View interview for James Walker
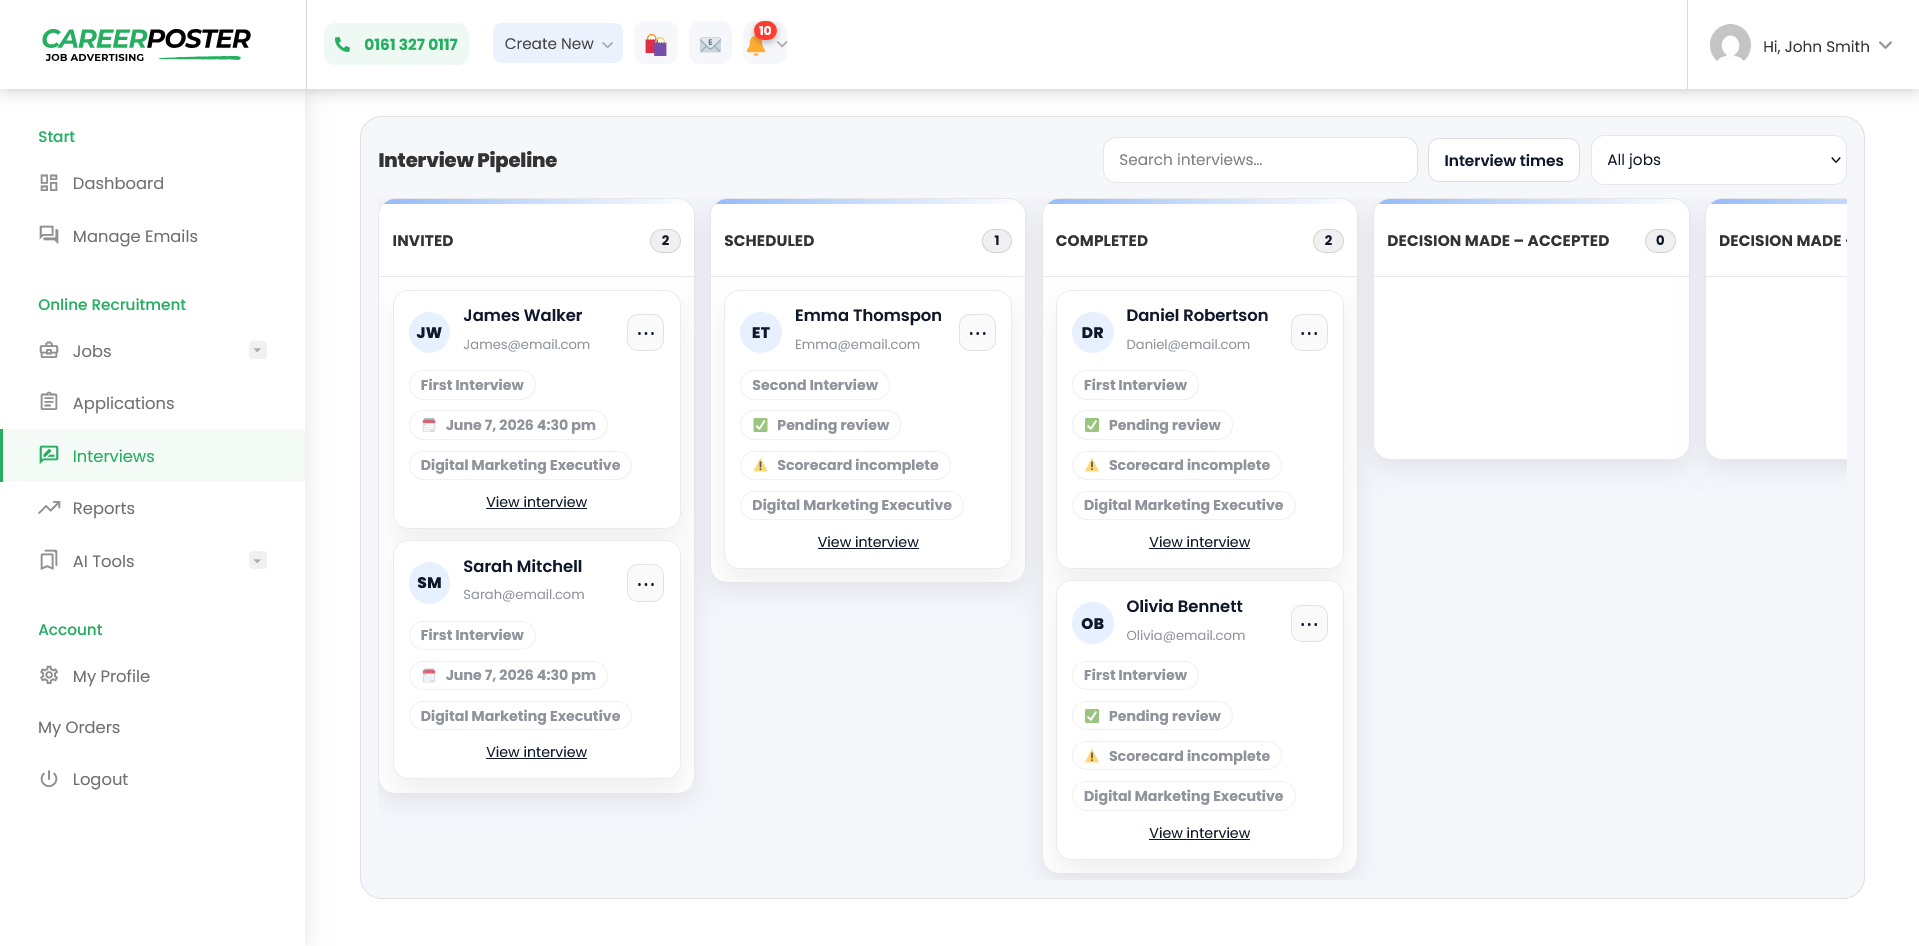Screen dimensions: 1919x946 point(536,502)
